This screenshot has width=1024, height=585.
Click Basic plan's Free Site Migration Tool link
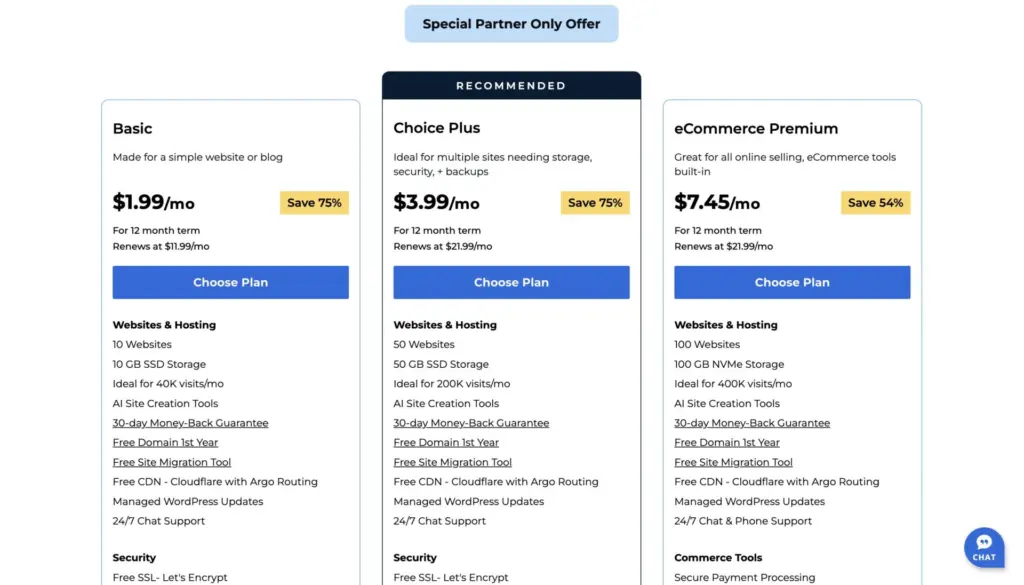(172, 462)
